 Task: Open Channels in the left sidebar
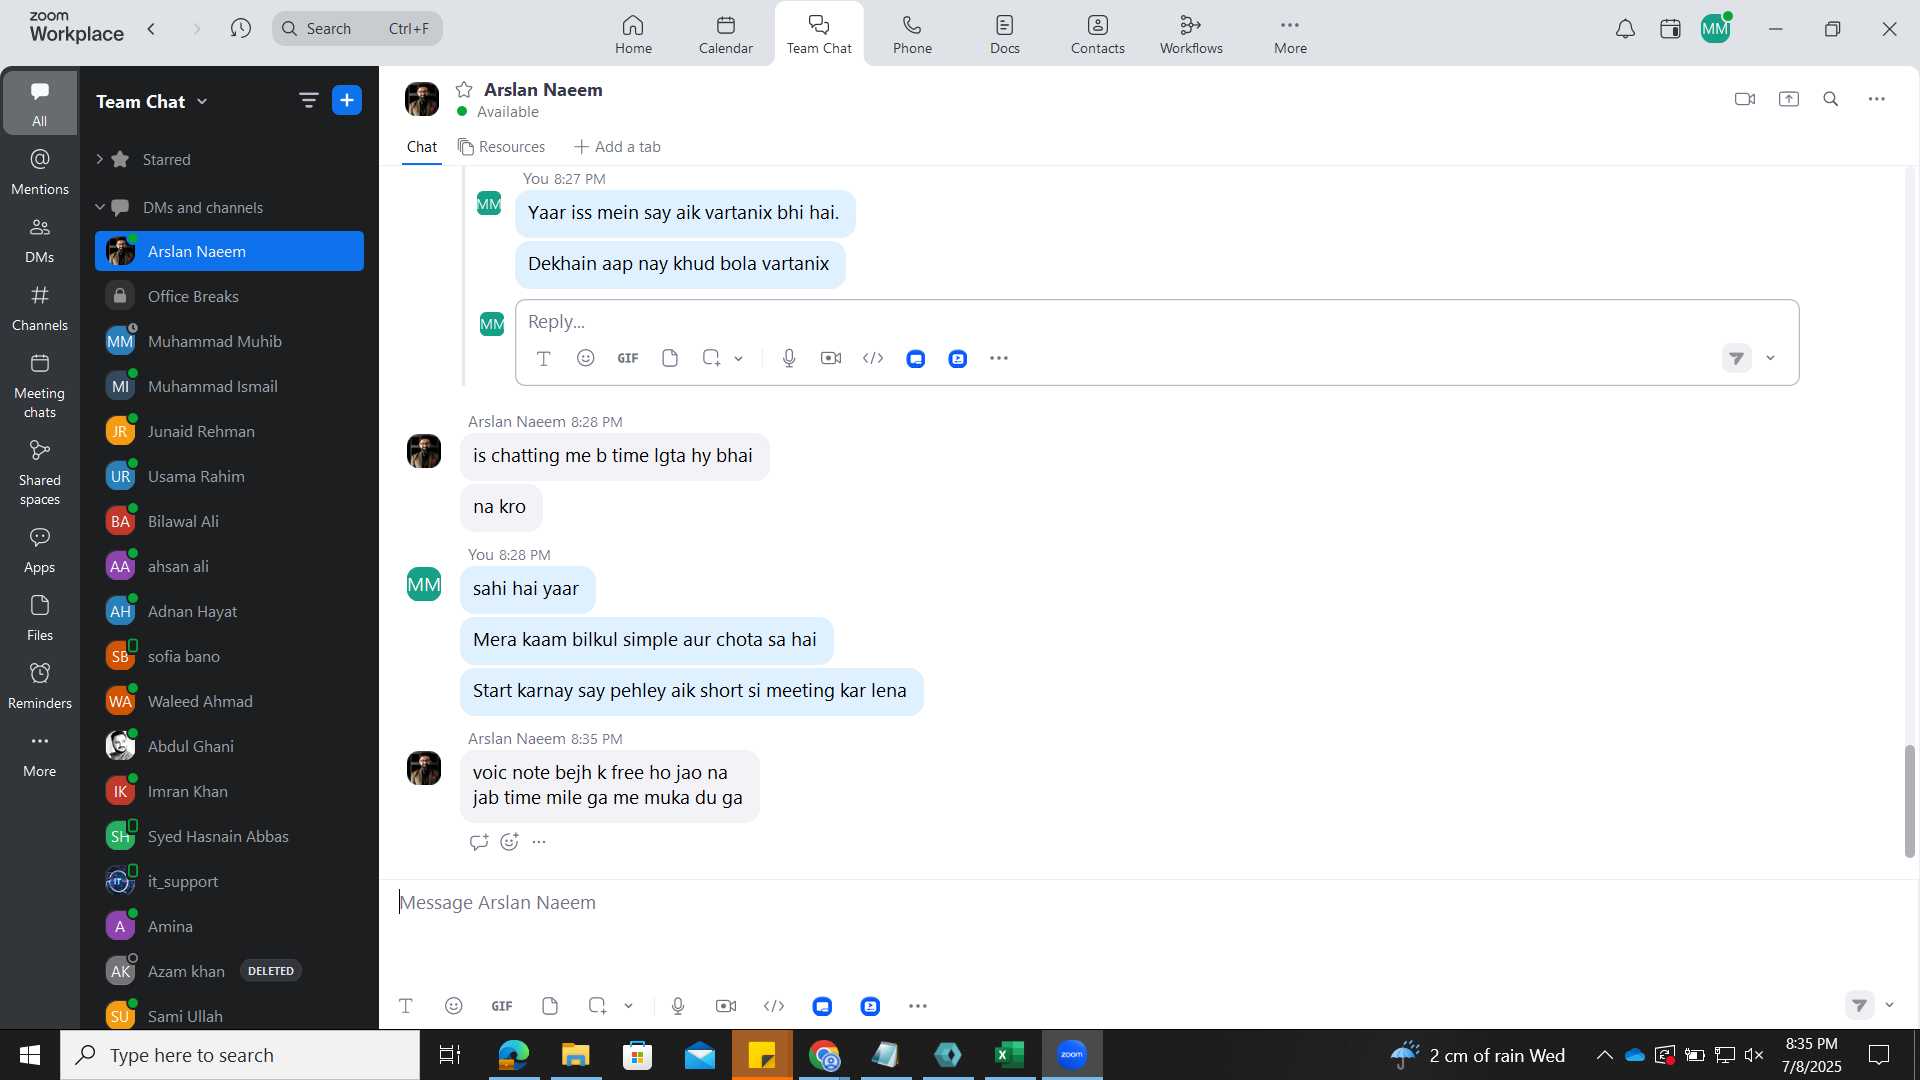click(40, 308)
